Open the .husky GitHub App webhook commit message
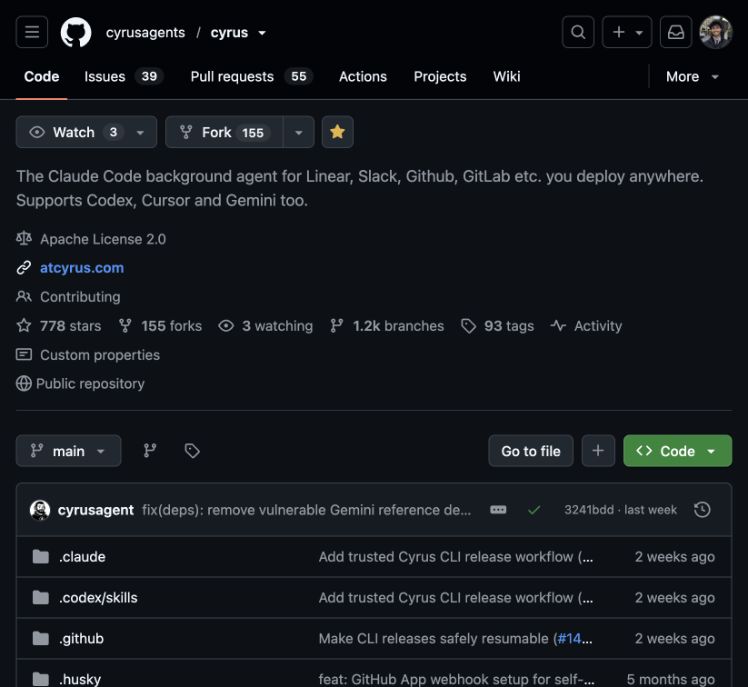The height and width of the screenshot is (687, 748). (x=457, y=679)
